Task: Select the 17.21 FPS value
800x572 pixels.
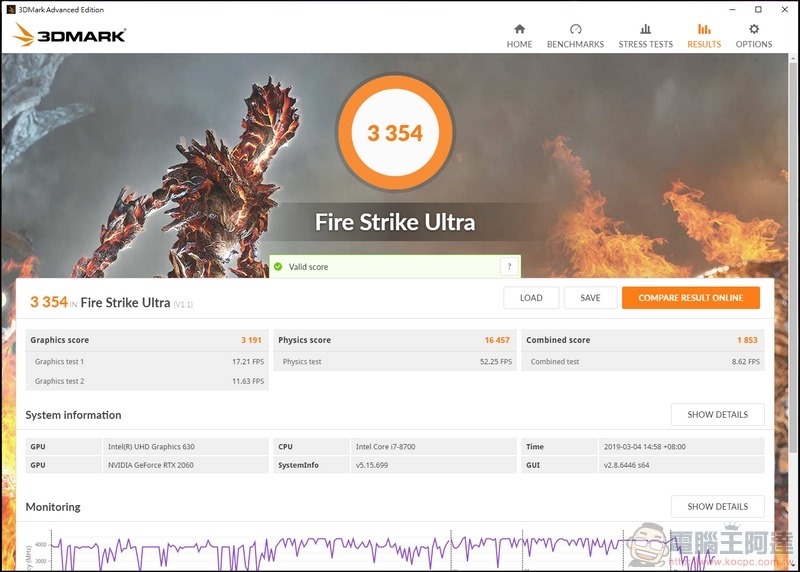Action: coord(248,362)
